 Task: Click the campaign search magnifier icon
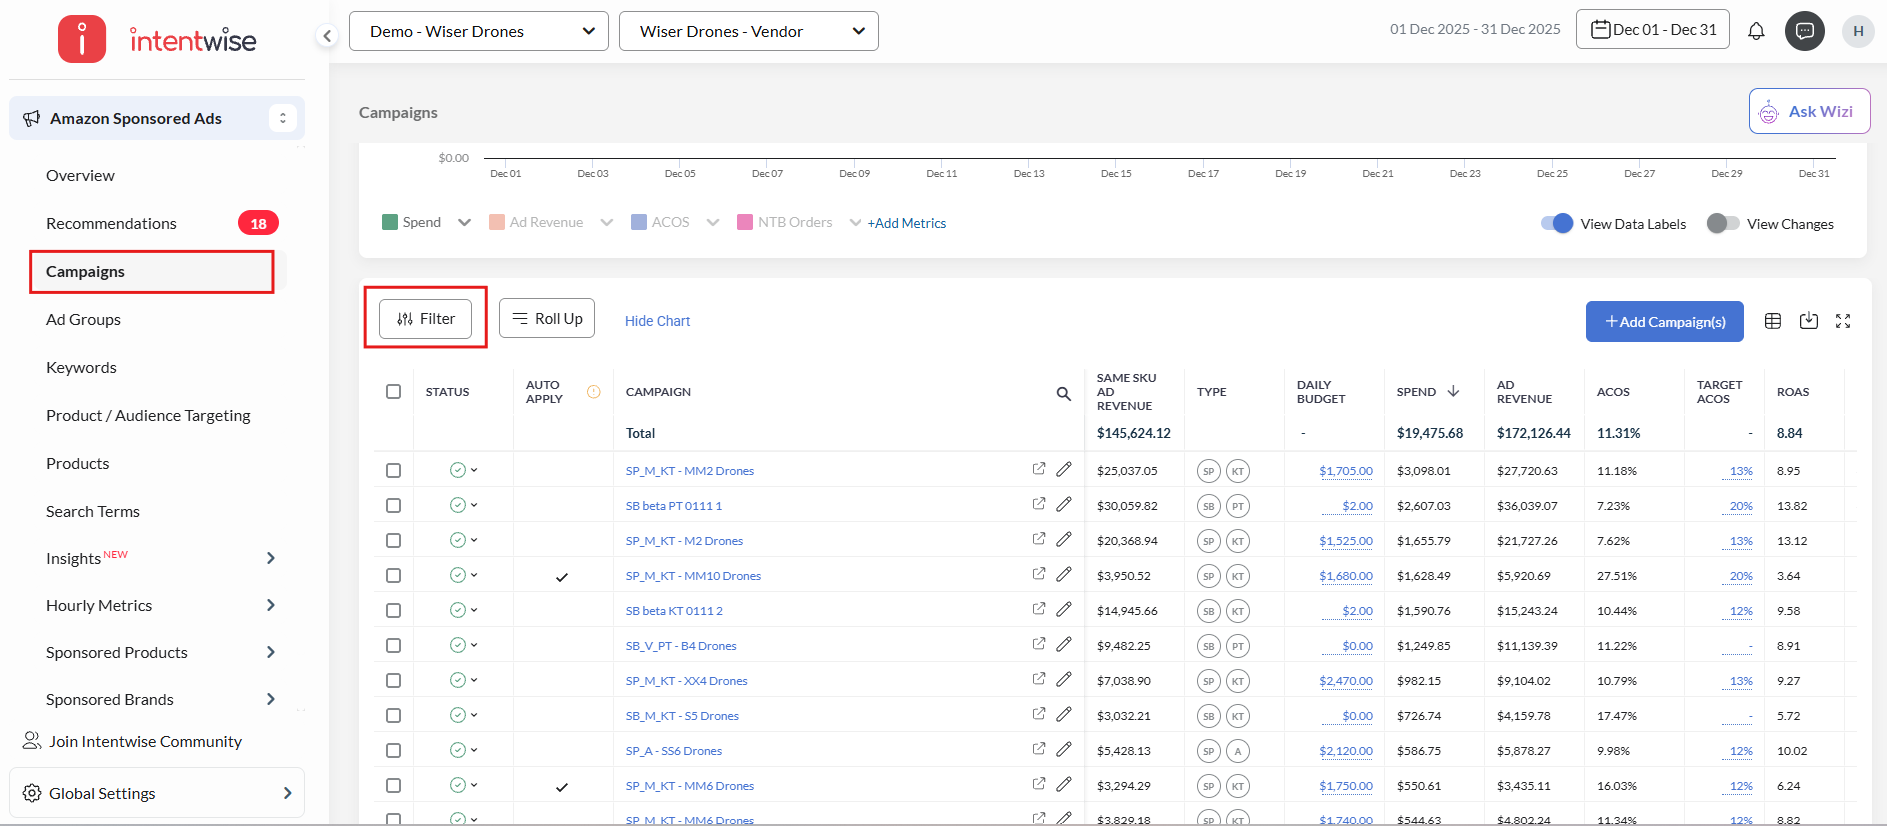click(1064, 393)
